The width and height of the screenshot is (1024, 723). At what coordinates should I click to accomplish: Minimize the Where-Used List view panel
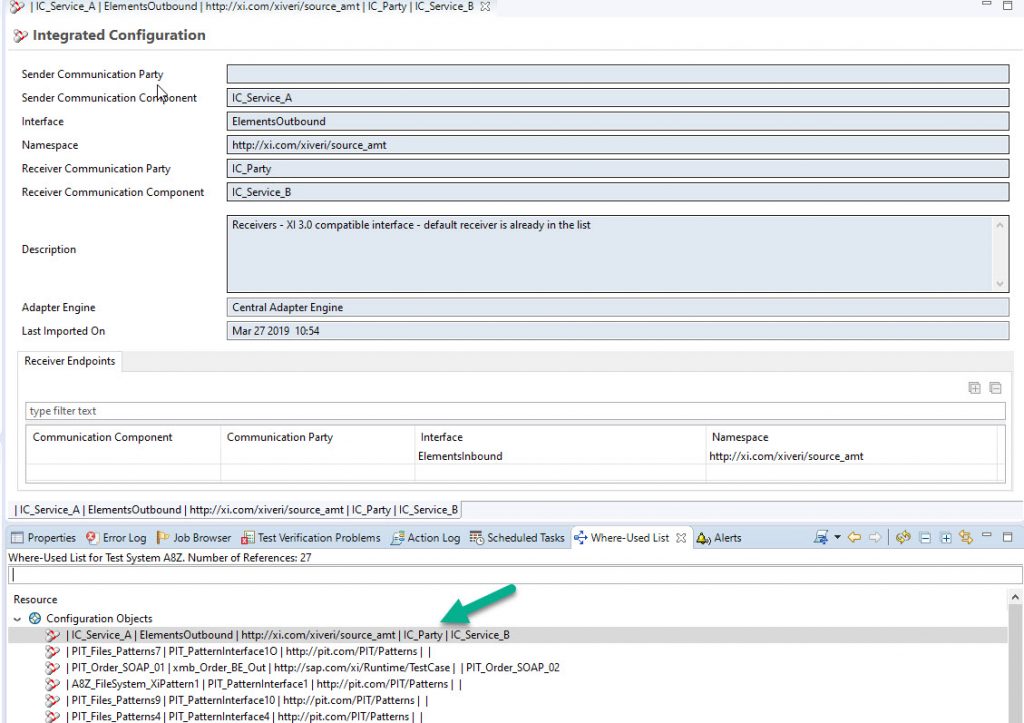point(987,536)
